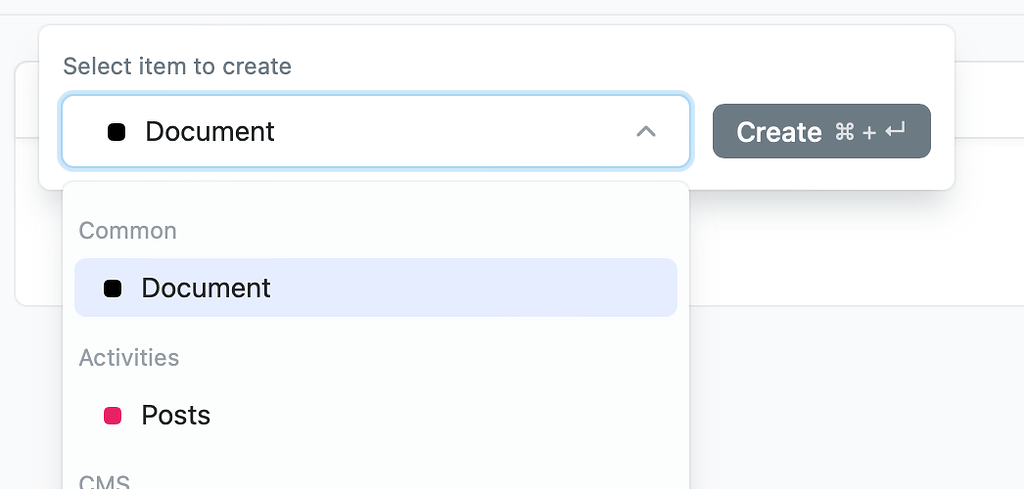
Task: Click the selected Document text in the combo box
Action: [210, 131]
